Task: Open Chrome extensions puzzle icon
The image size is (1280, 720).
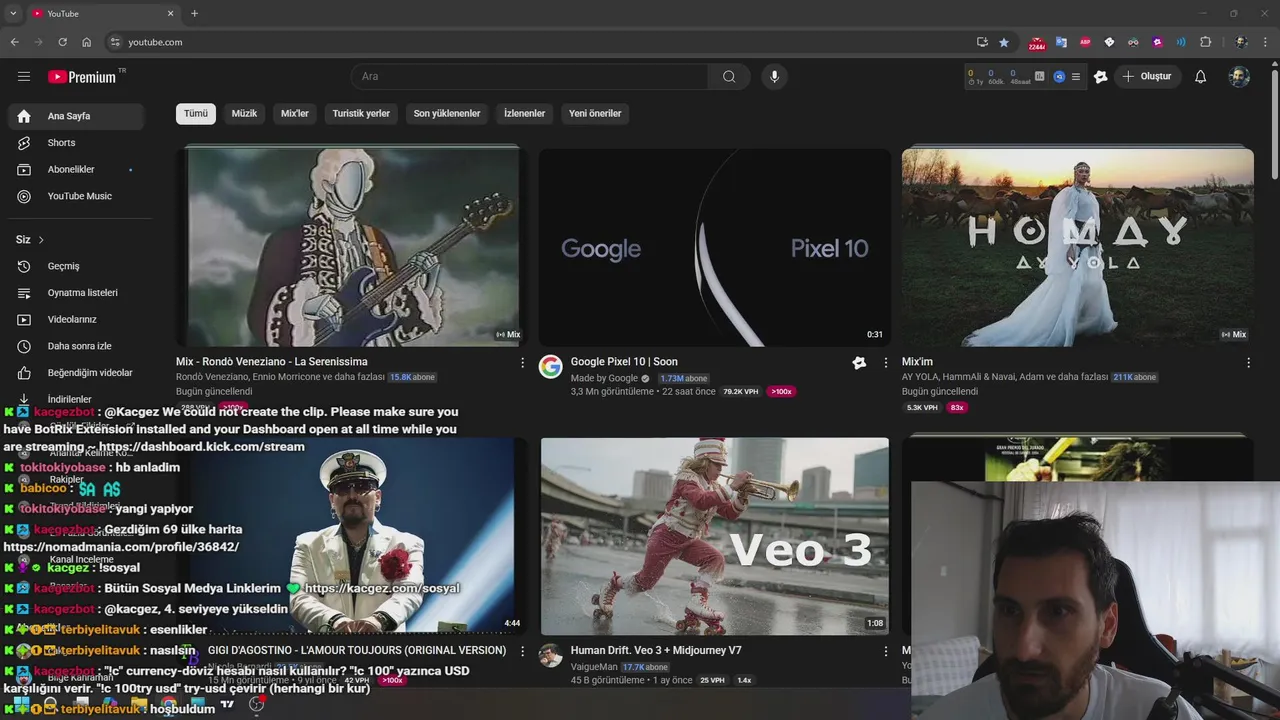Action: coord(1205,42)
